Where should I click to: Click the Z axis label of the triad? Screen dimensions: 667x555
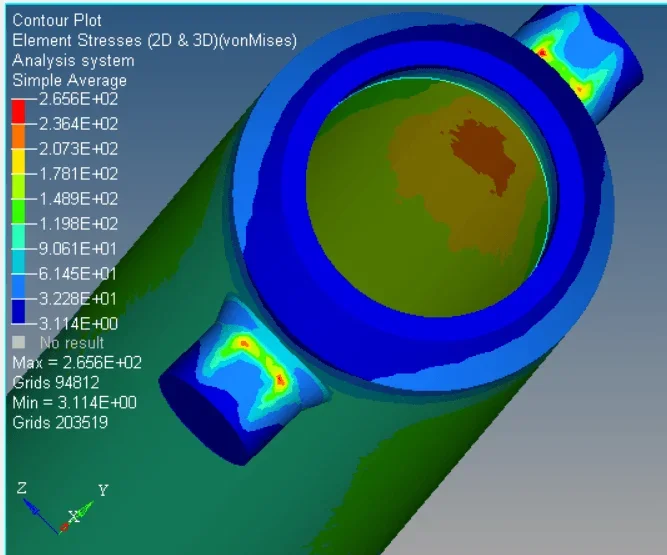click(22, 488)
